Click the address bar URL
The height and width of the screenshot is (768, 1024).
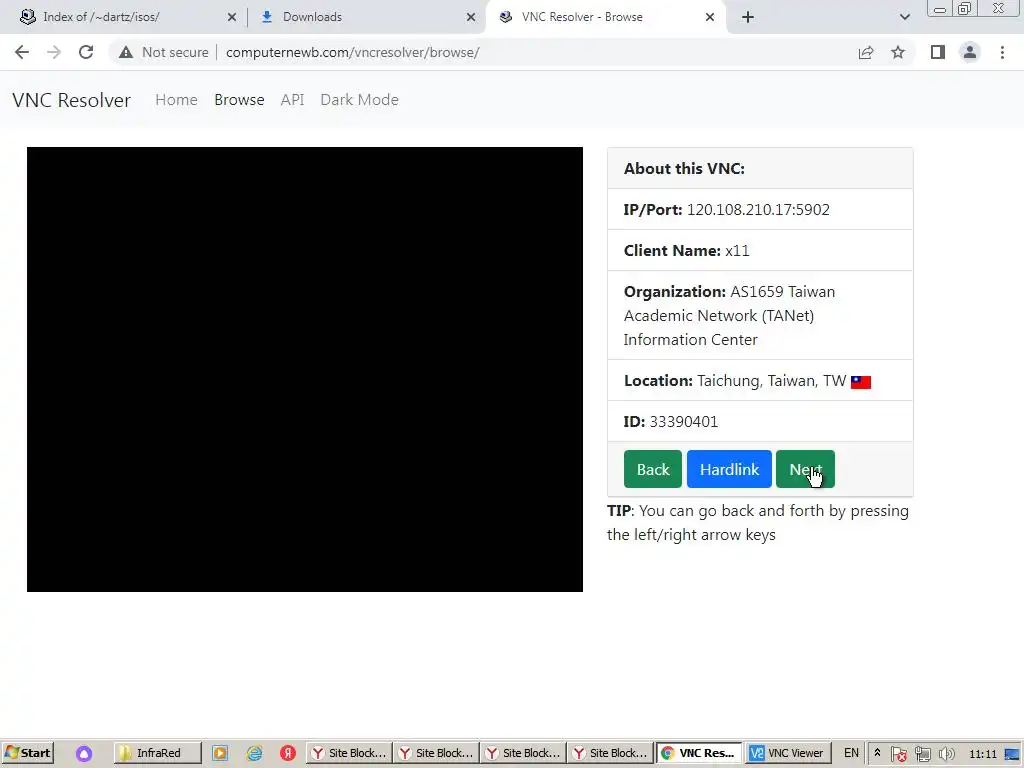353,52
